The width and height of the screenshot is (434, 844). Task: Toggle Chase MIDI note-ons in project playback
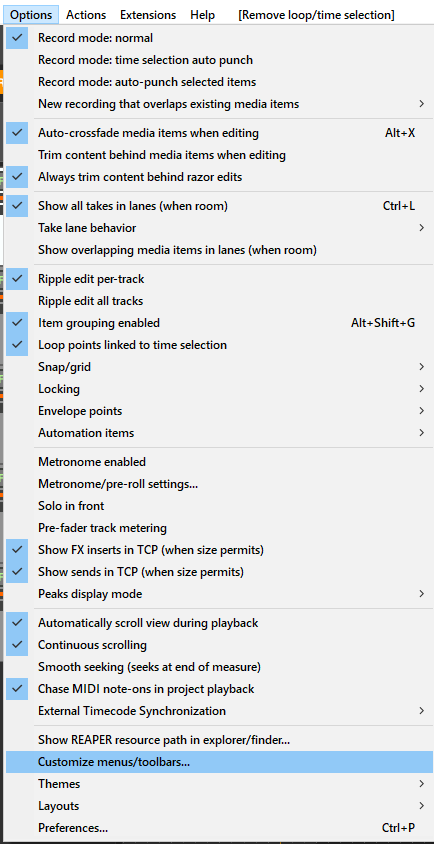pyautogui.click(x=219, y=689)
